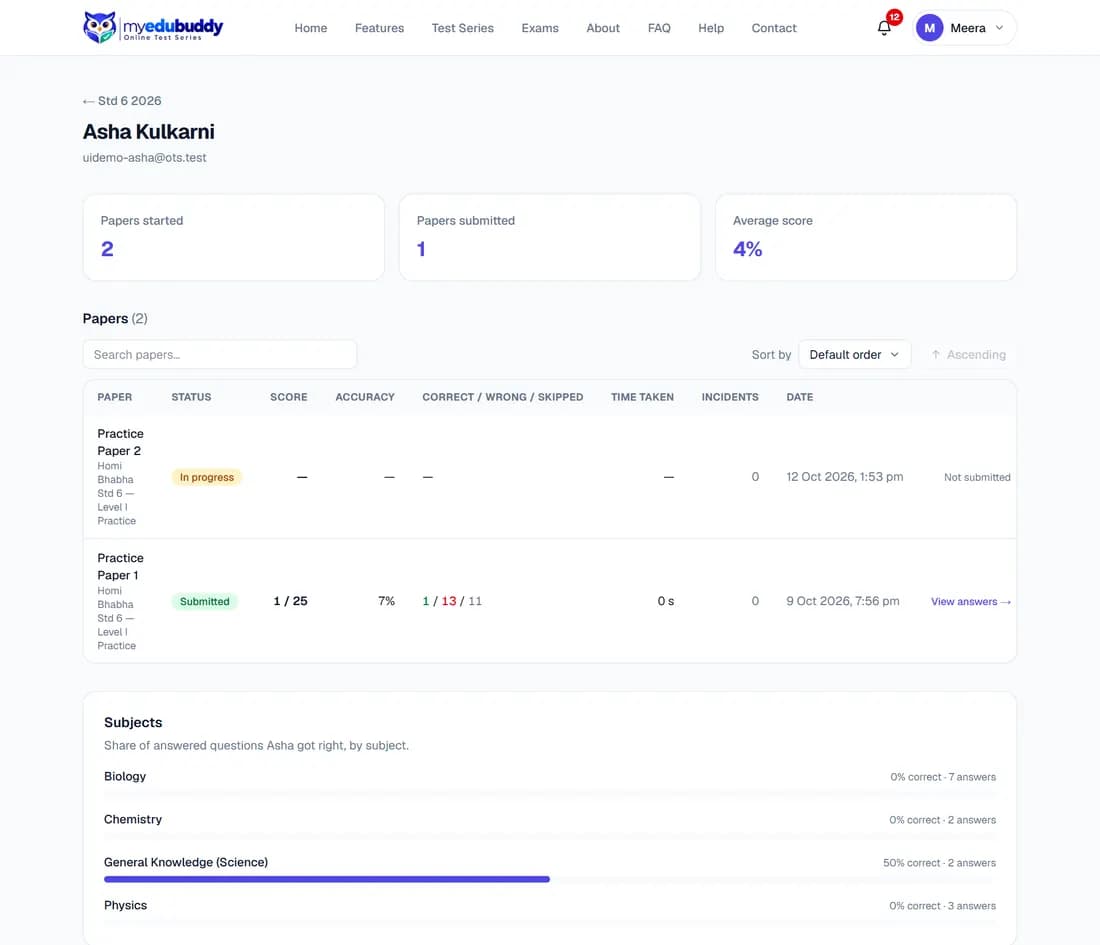
Task: Open the notifications bell
Action: pos(884,28)
